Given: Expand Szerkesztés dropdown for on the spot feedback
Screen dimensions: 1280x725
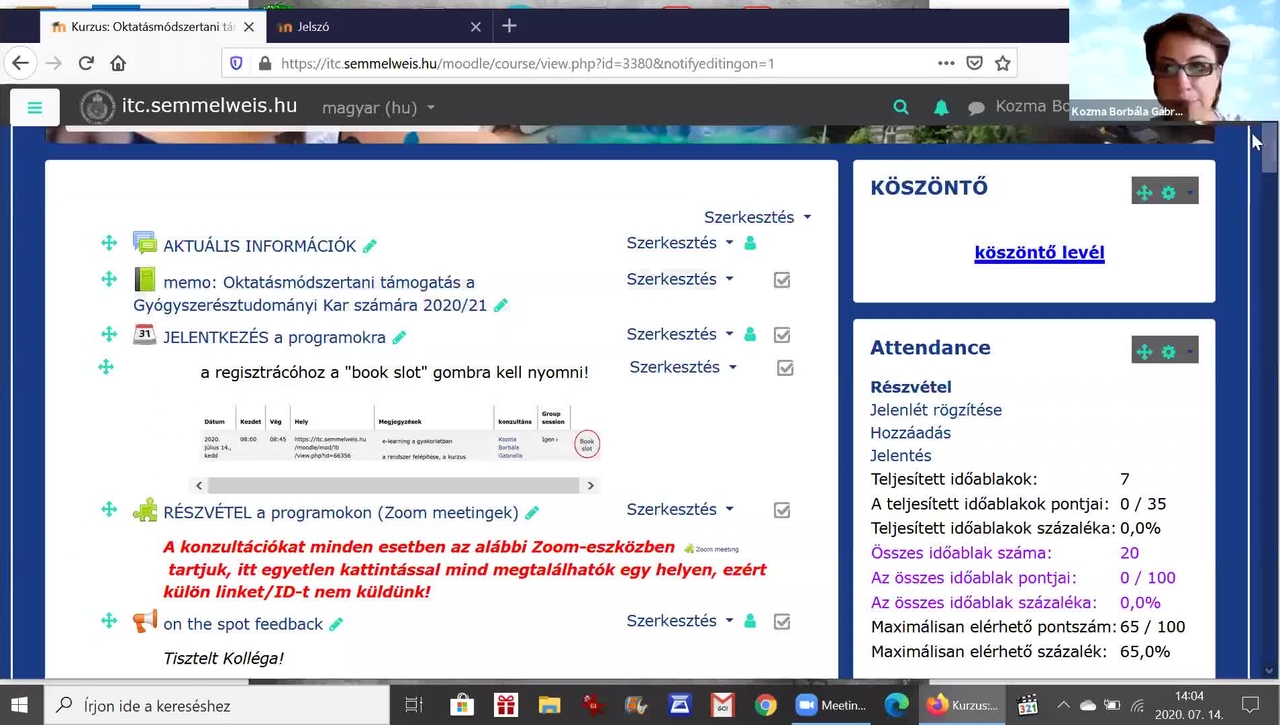Looking at the screenshot, I should [680, 621].
